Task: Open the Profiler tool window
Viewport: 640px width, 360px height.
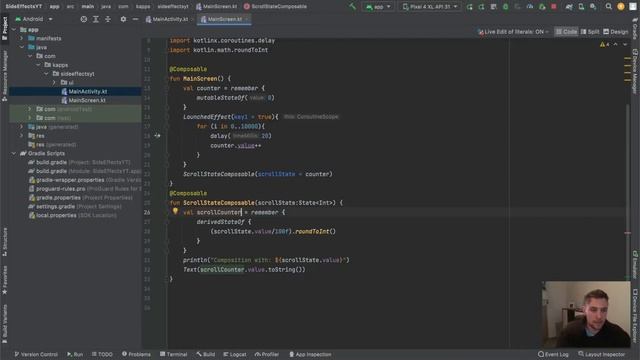Action: [x=267, y=354]
